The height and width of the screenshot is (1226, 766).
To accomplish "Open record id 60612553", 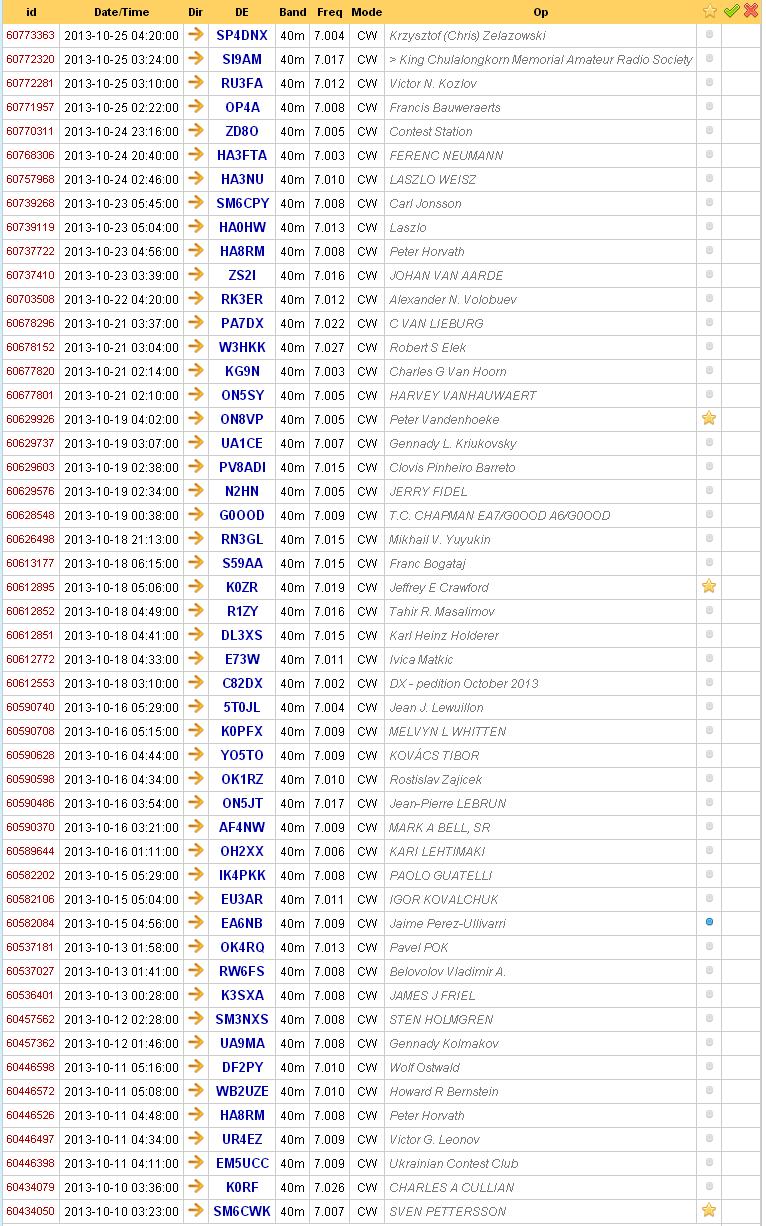I will tap(31, 683).
